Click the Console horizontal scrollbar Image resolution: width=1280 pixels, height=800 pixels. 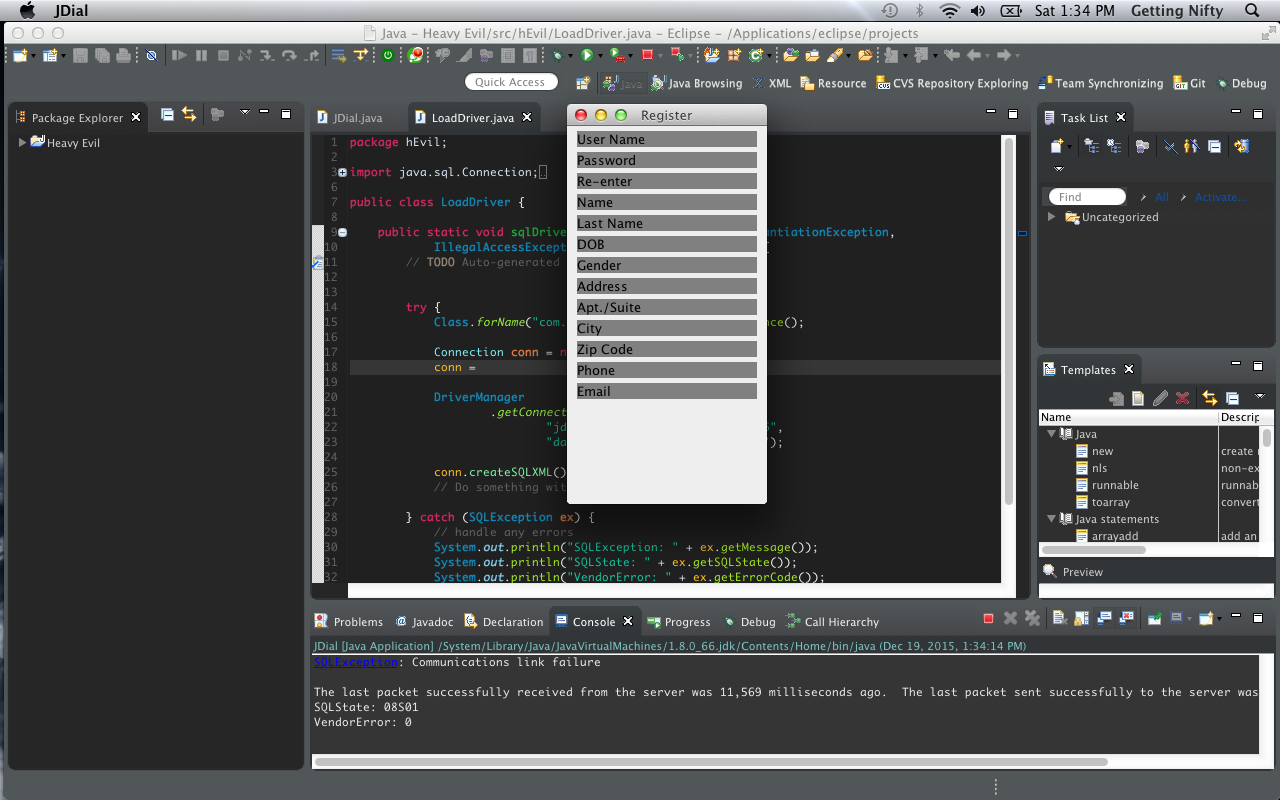click(x=711, y=762)
